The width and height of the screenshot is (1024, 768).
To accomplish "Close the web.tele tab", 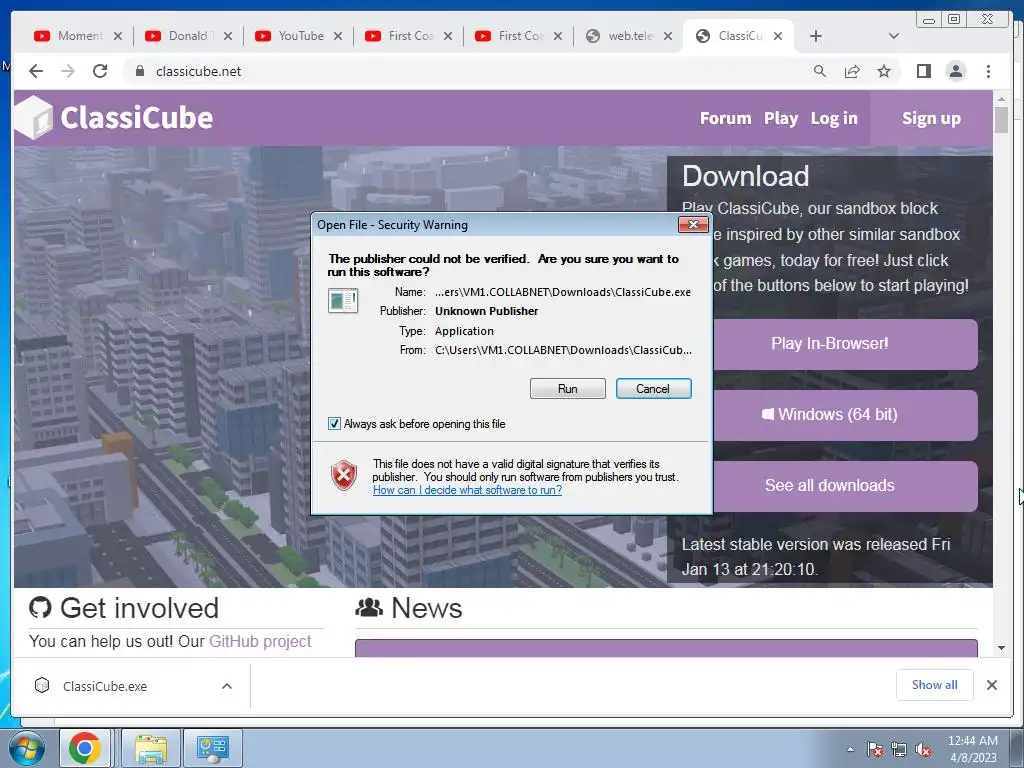I will click(667, 36).
